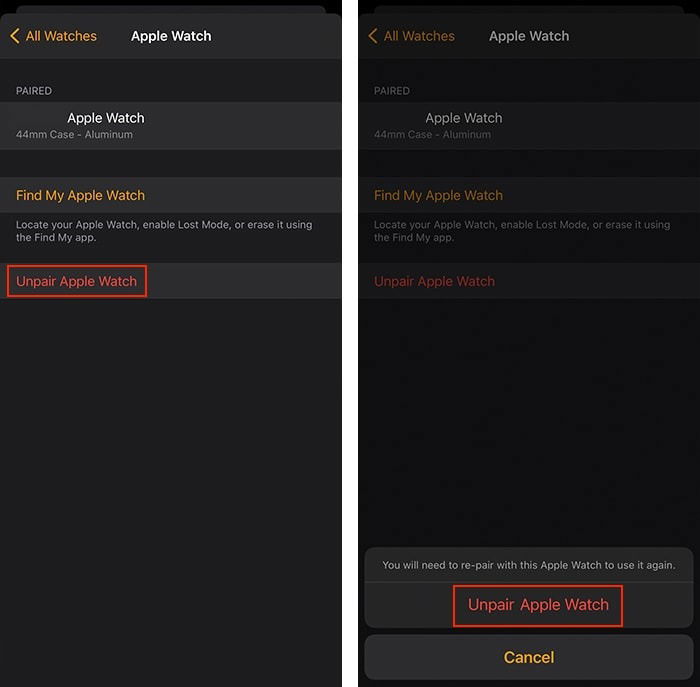Tap the dimmed Apple Watch paired row in the right screen
Screen dimensions: 700x687
pos(529,125)
